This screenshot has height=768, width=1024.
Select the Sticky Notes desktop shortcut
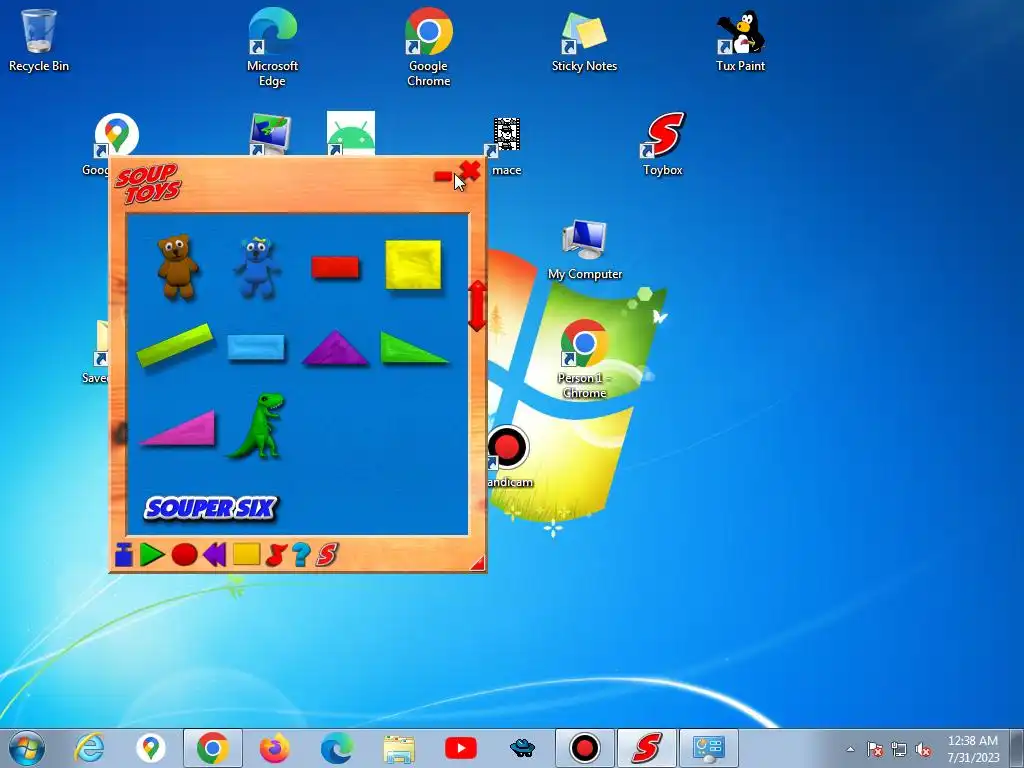click(584, 42)
